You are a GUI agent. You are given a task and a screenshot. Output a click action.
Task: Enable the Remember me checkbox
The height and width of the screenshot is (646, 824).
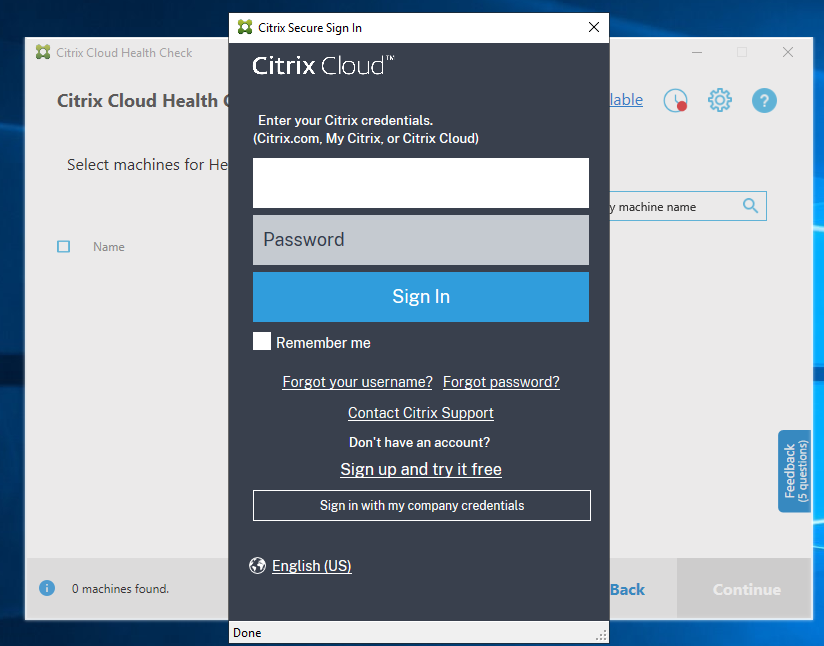tap(262, 341)
